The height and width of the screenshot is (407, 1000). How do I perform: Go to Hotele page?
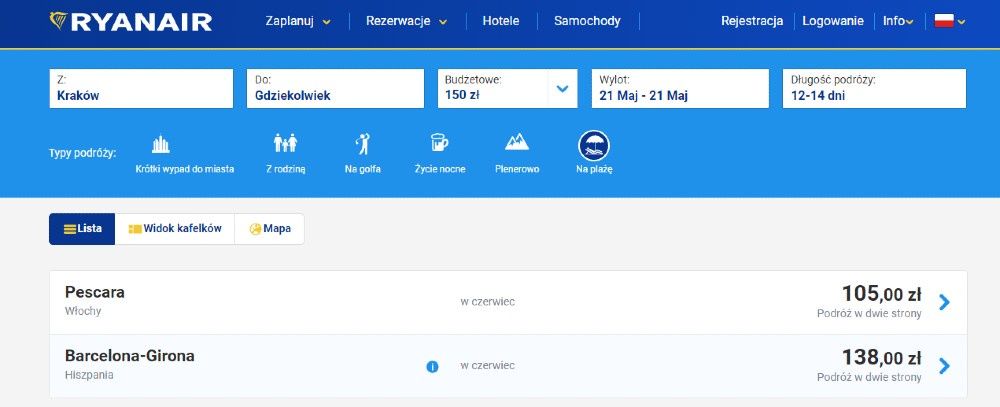pos(501,21)
